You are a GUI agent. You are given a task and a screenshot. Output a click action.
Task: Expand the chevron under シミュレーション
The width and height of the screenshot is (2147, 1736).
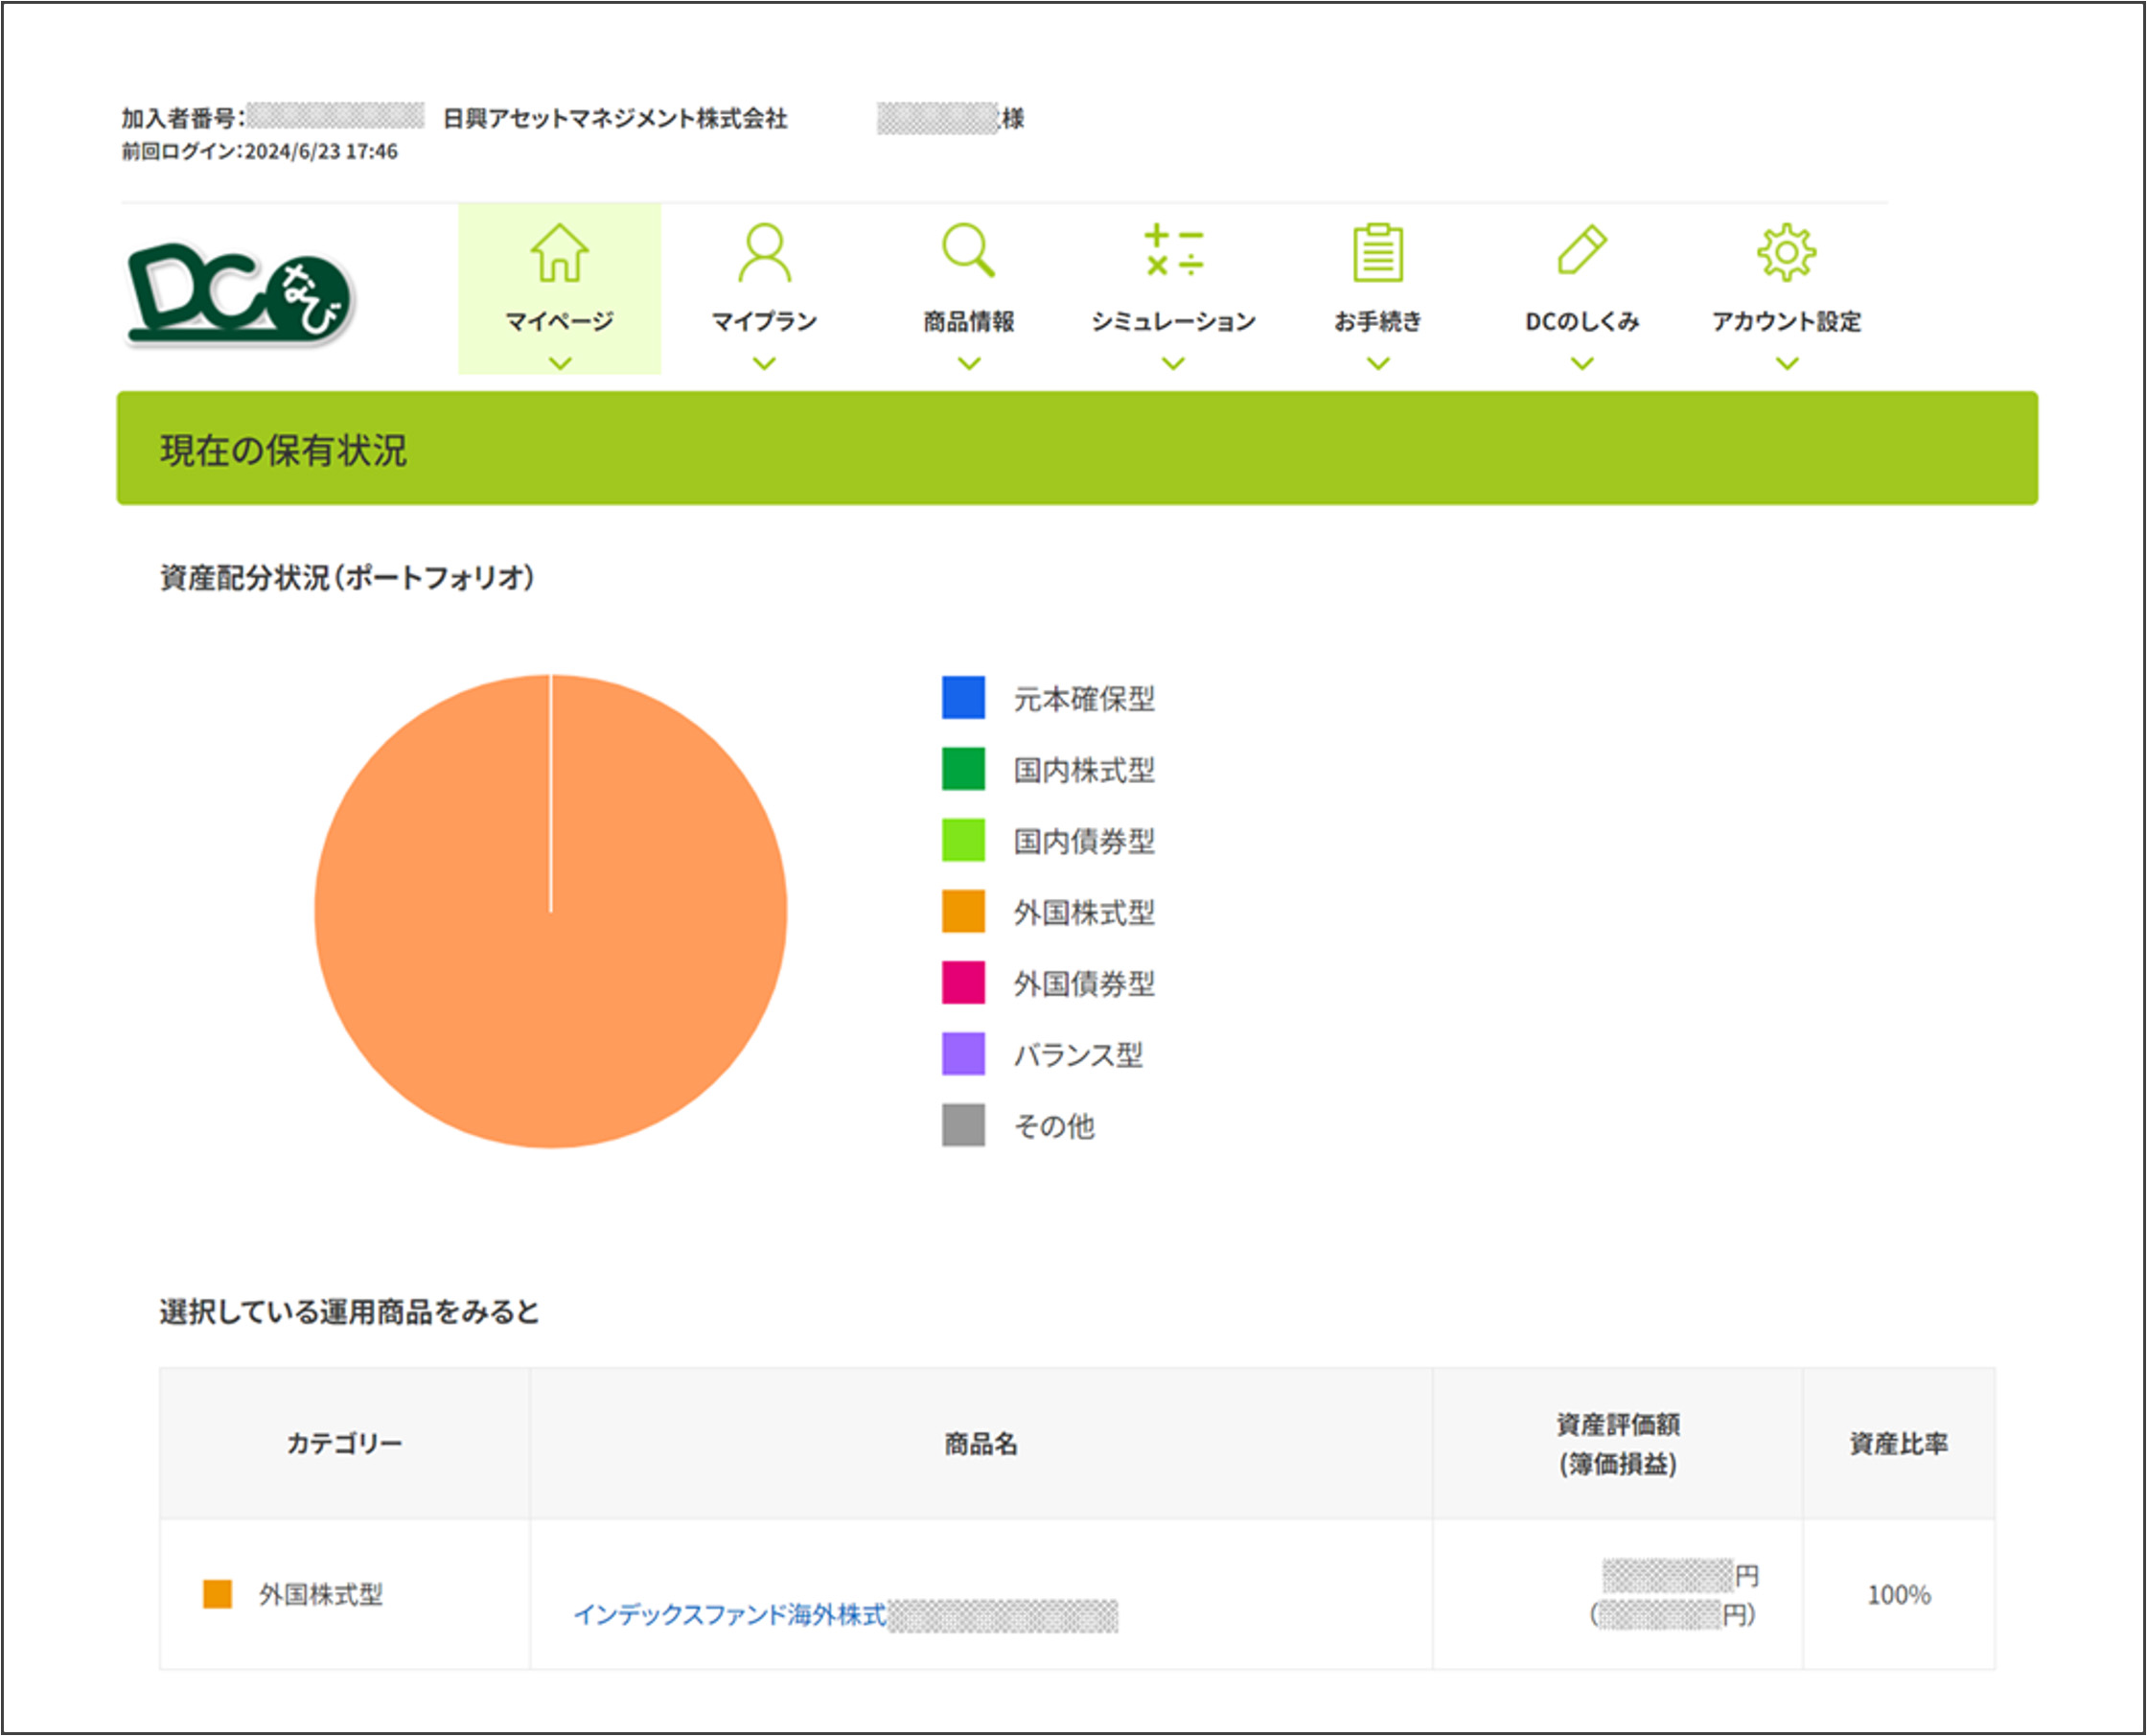coord(1173,363)
